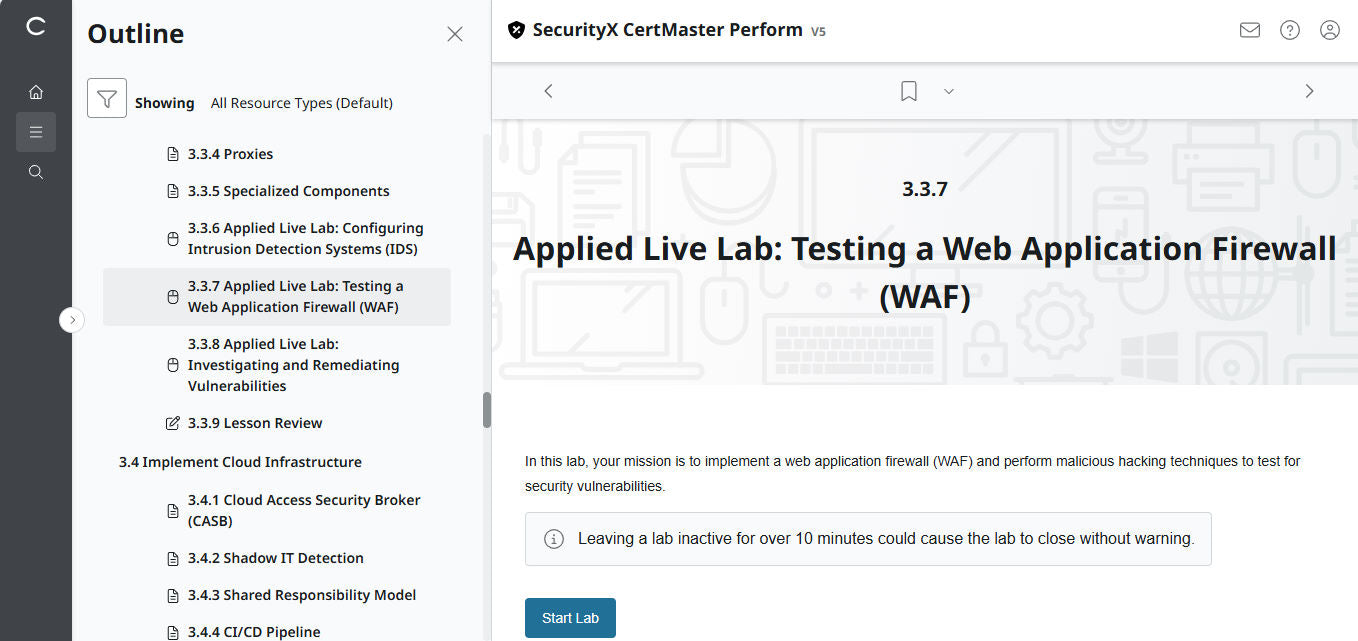Expand the bookmark dropdown chevron

pos(949,91)
